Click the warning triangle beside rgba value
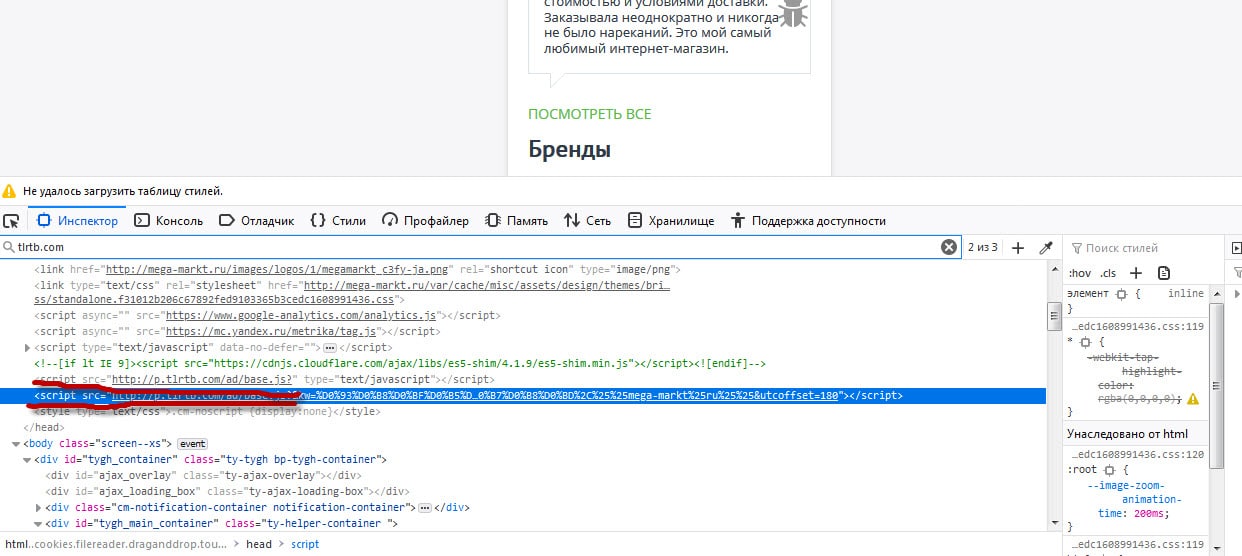Screen dimensions: 1242x556 (1192, 398)
